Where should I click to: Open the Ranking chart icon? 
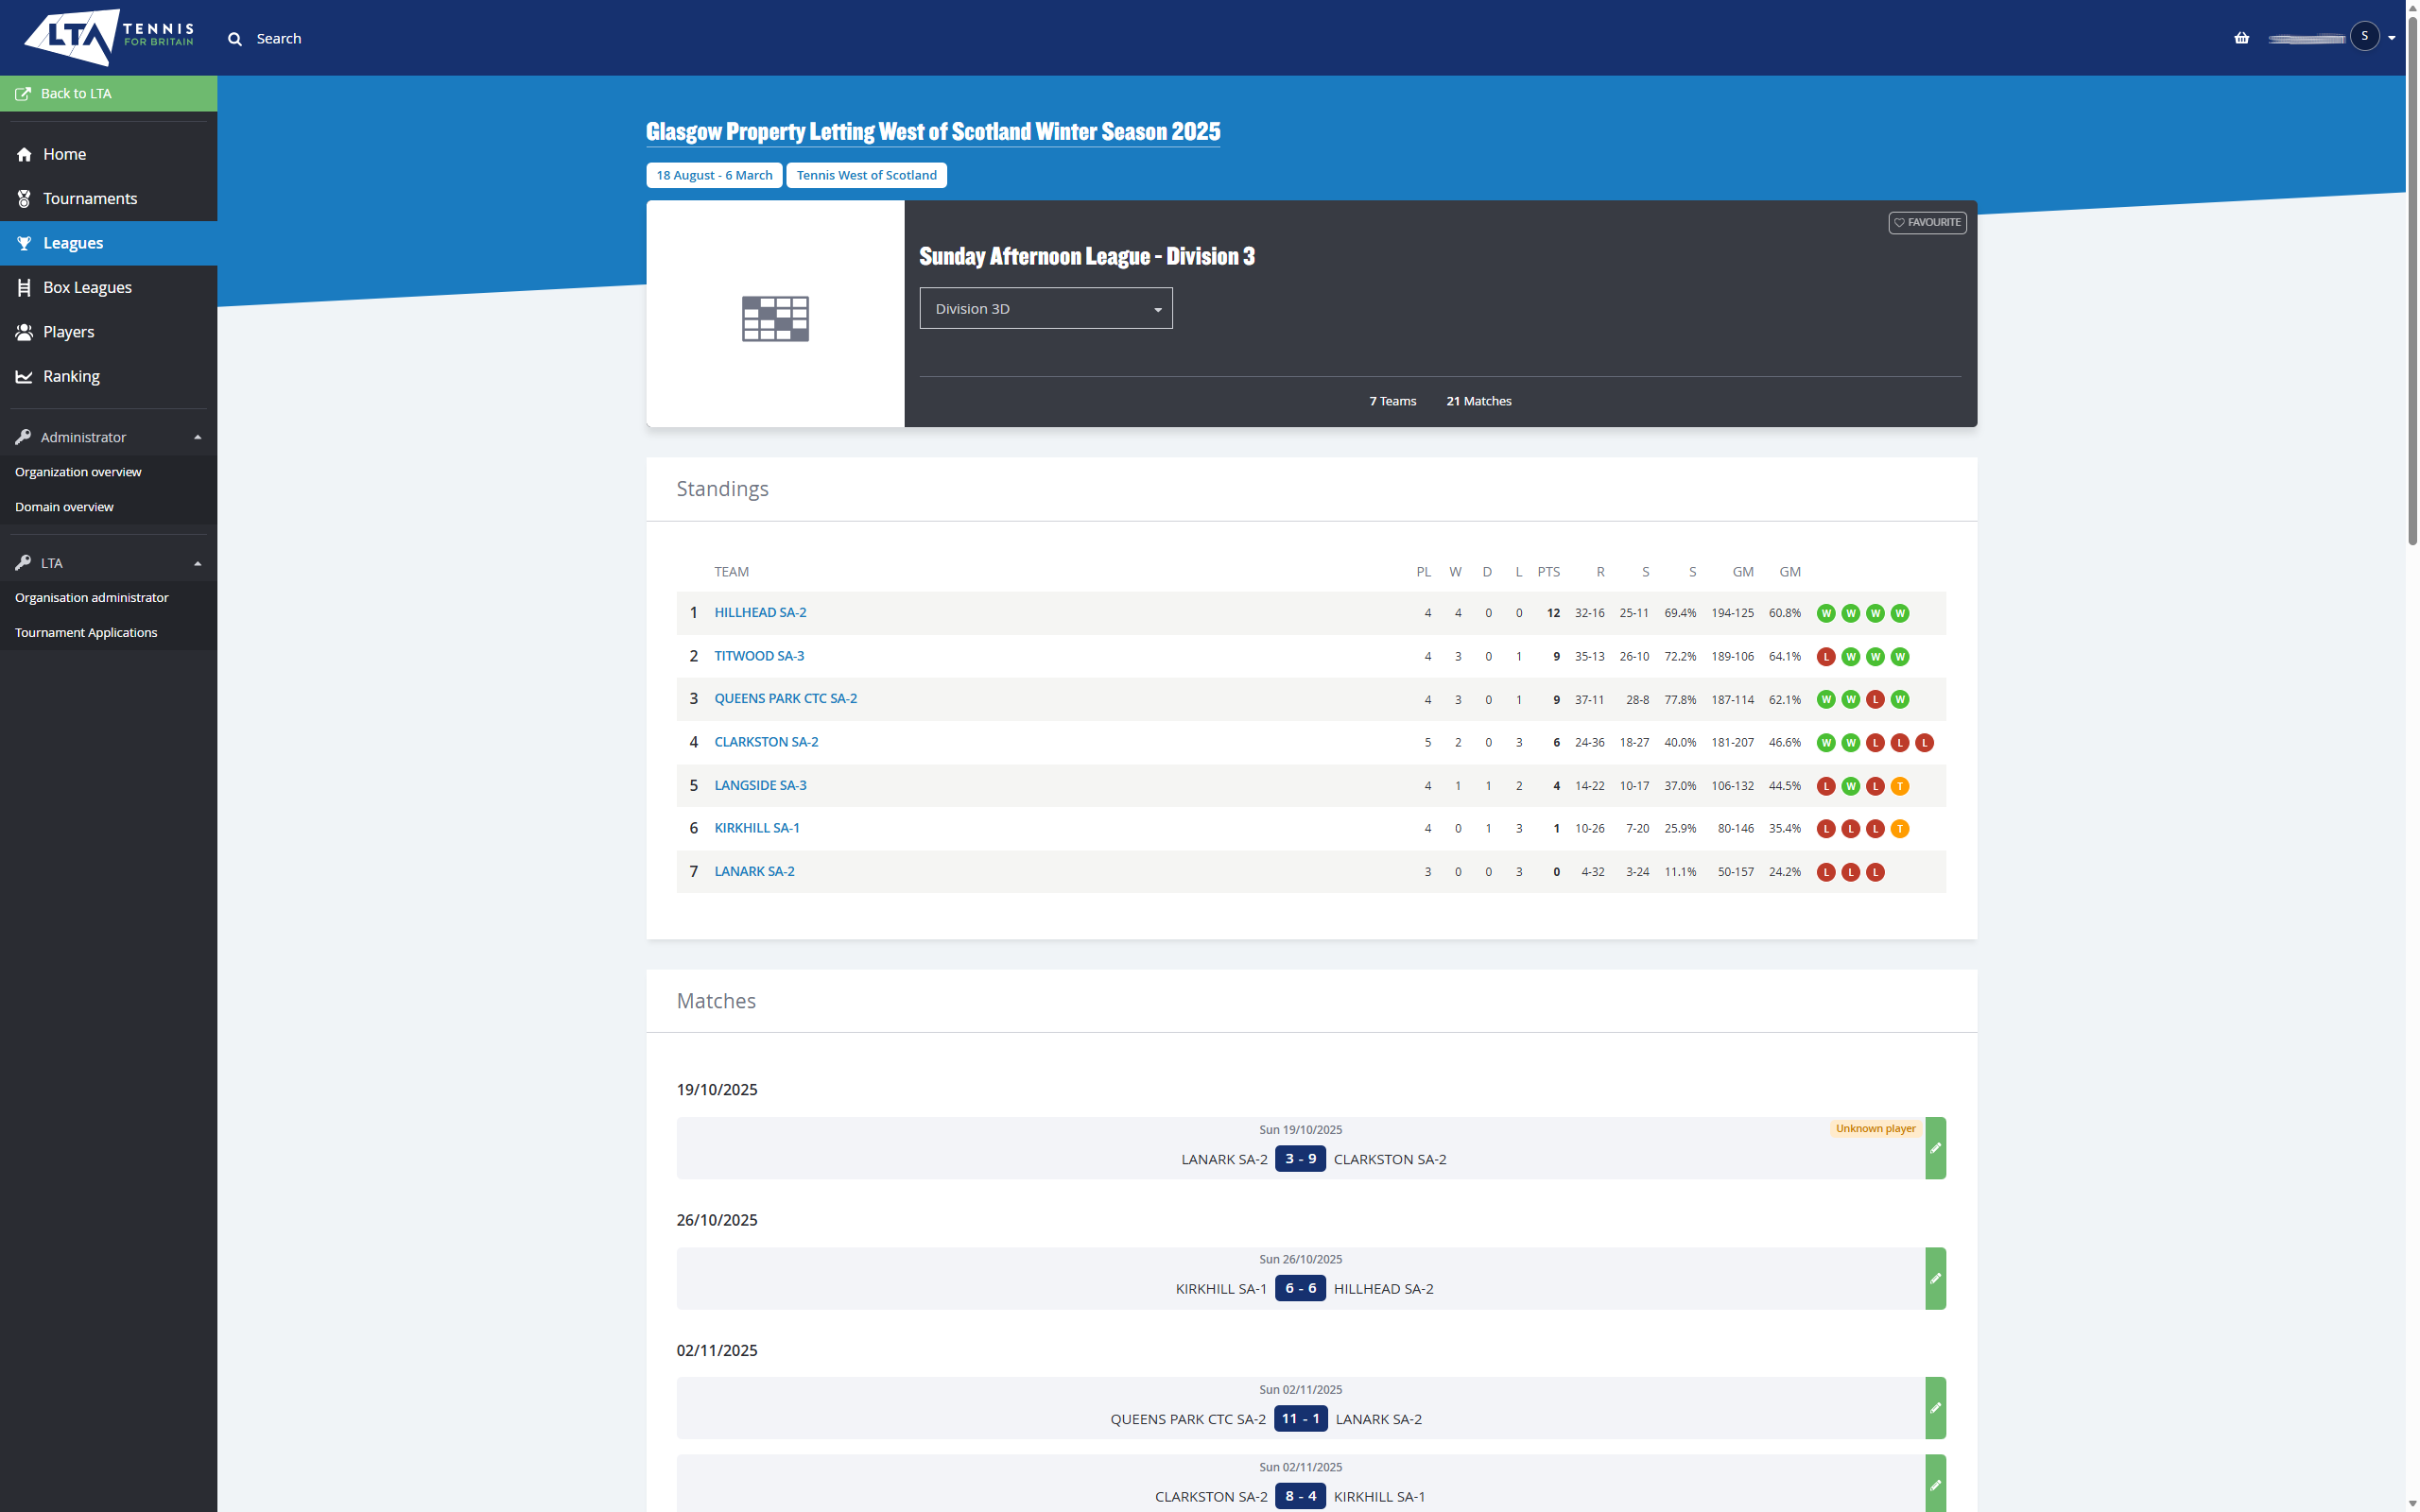(24, 376)
